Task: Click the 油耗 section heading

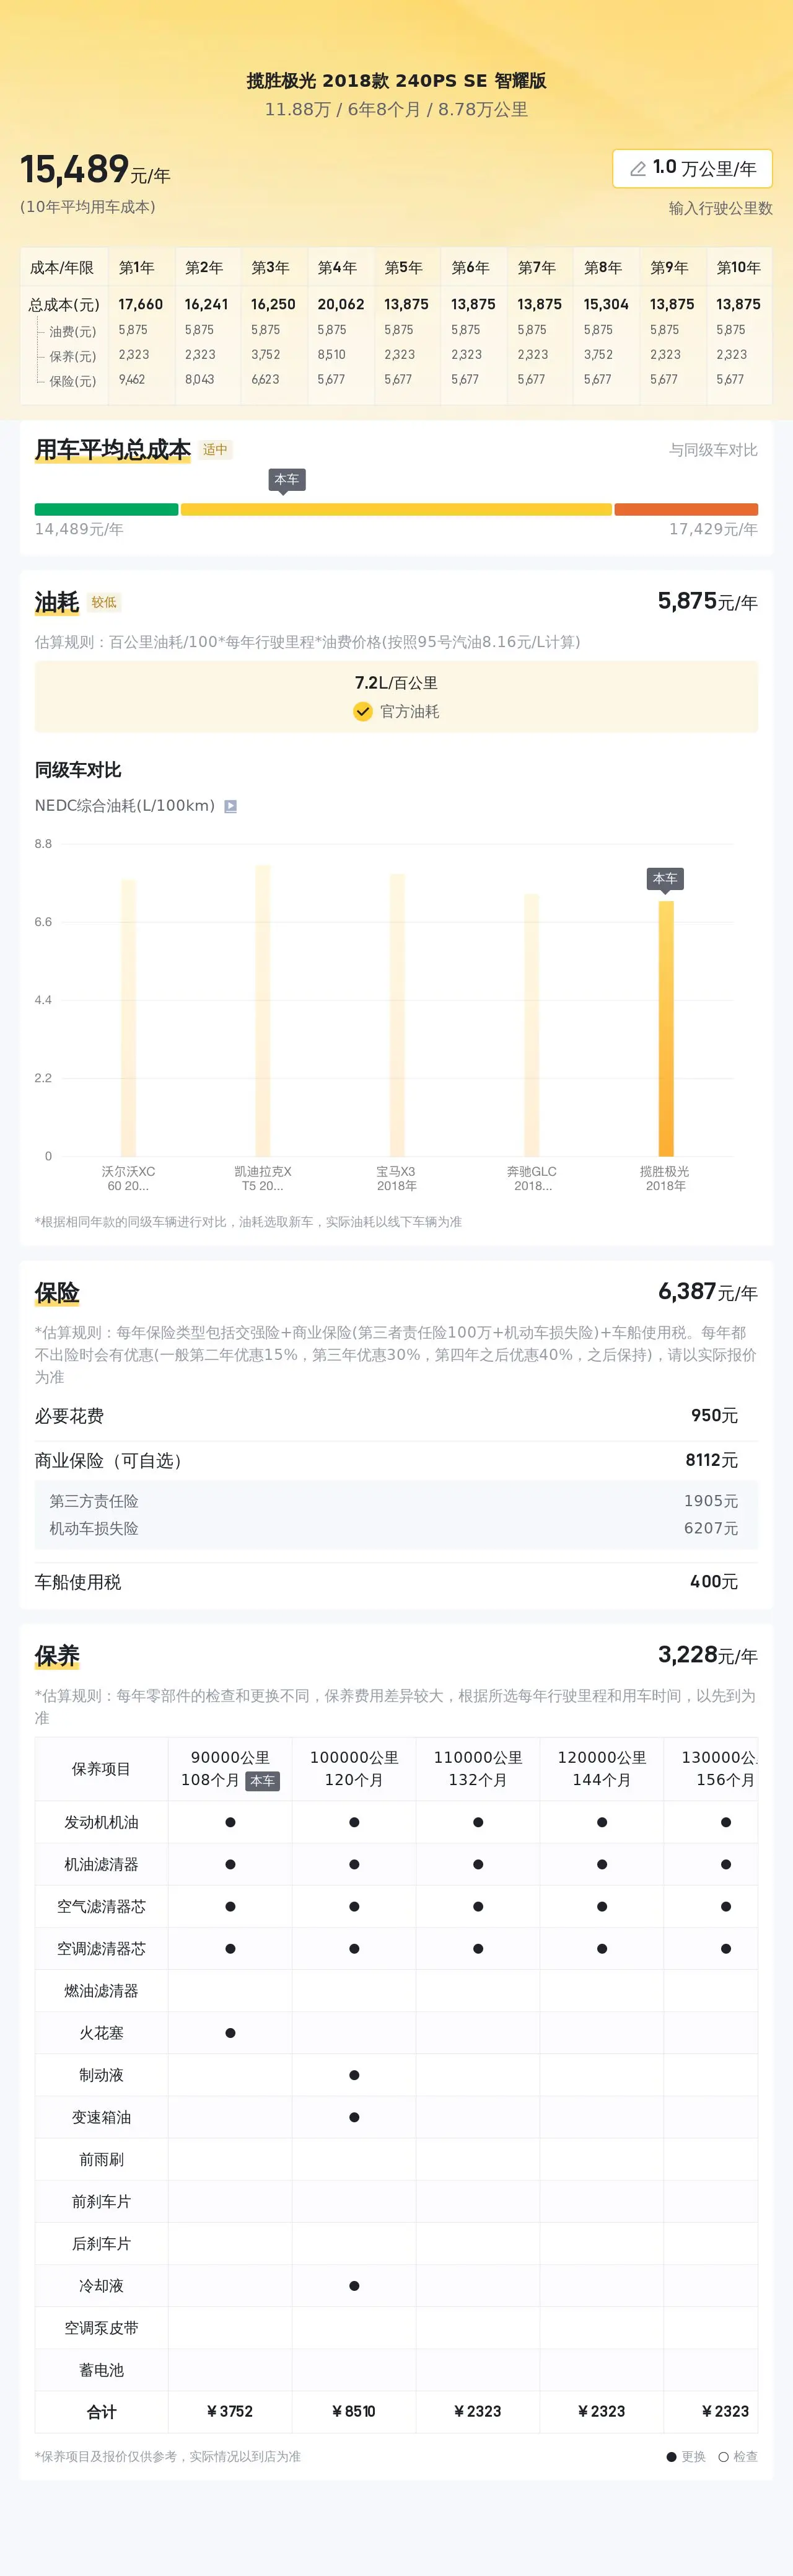Action: (x=57, y=602)
